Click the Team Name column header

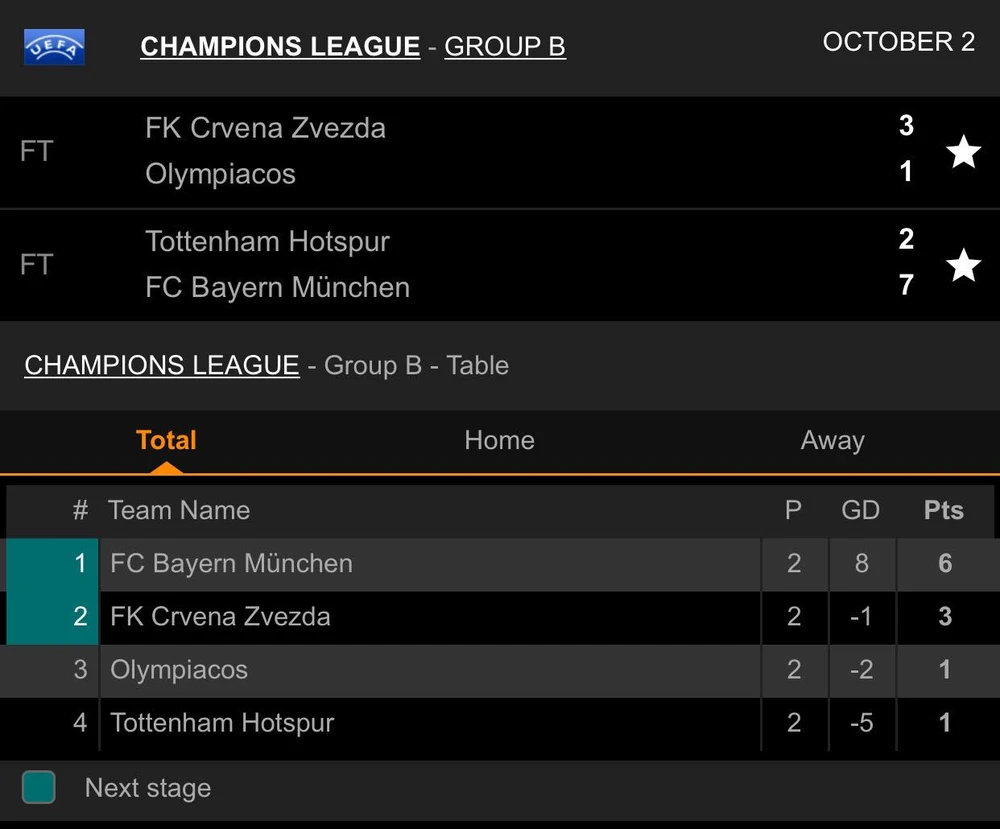(179, 511)
